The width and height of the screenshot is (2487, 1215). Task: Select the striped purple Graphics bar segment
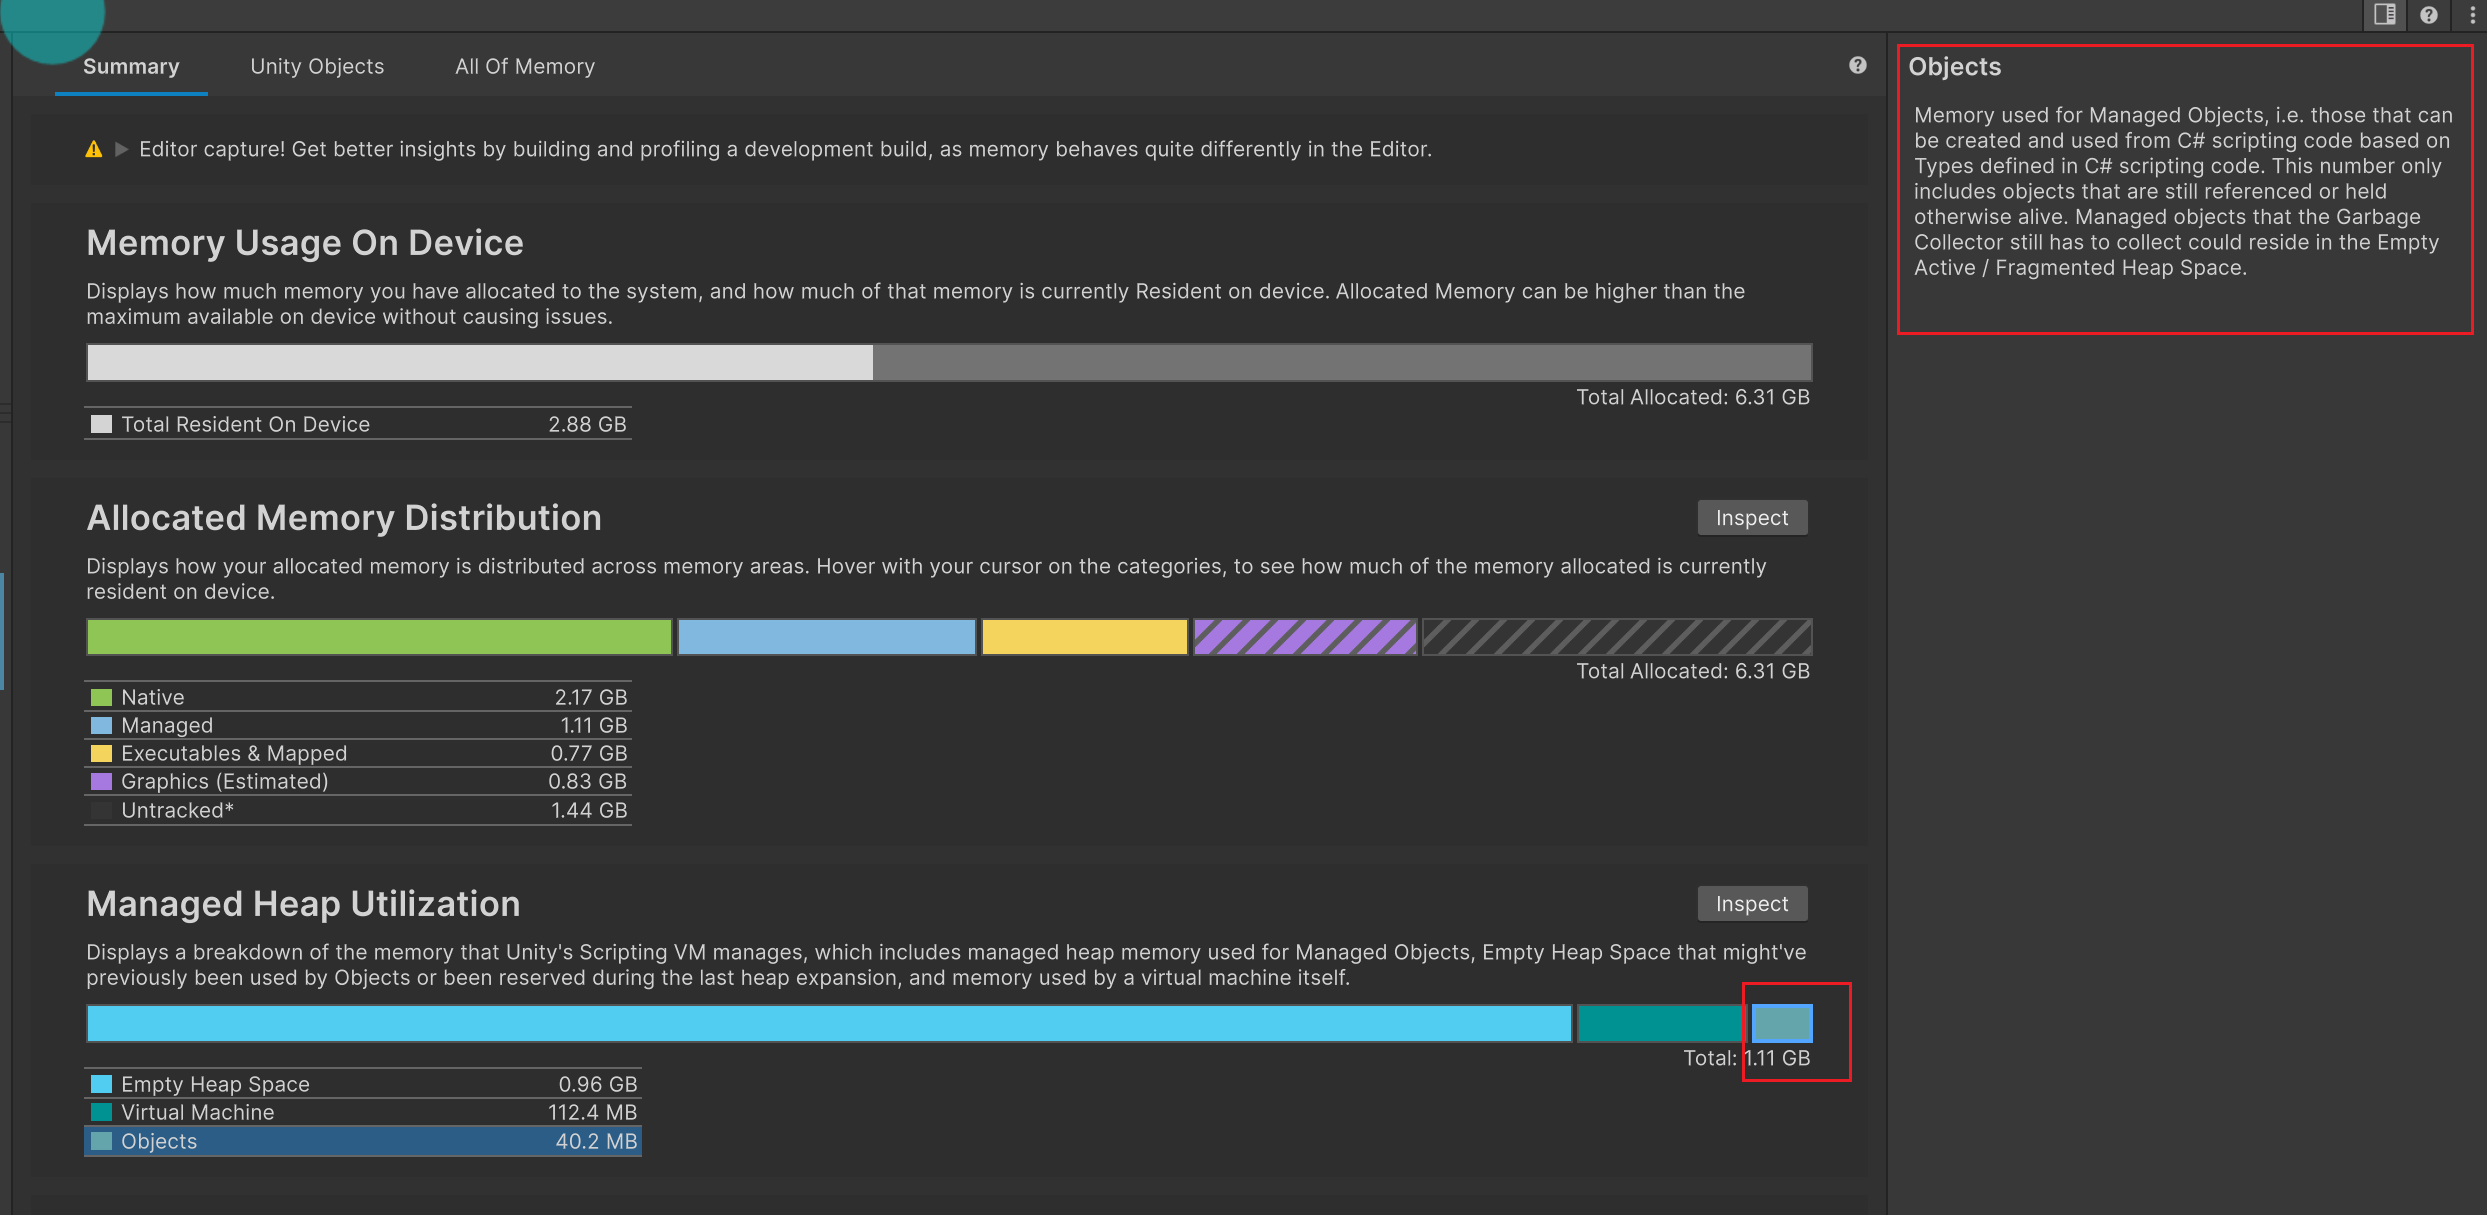1304,637
